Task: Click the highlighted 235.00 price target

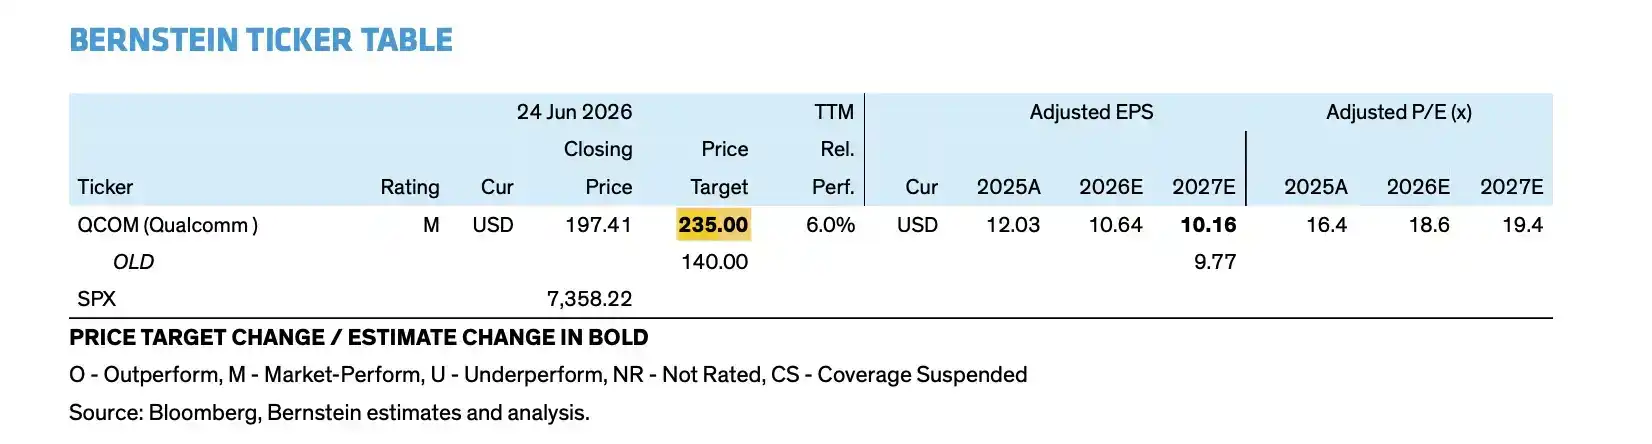Action: click(713, 225)
